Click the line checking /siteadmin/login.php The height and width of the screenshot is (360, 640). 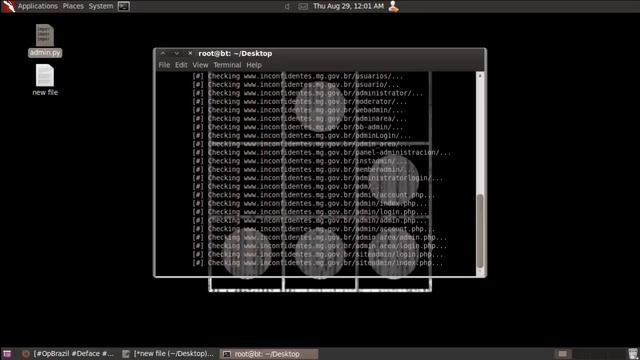click(x=318, y=254)
